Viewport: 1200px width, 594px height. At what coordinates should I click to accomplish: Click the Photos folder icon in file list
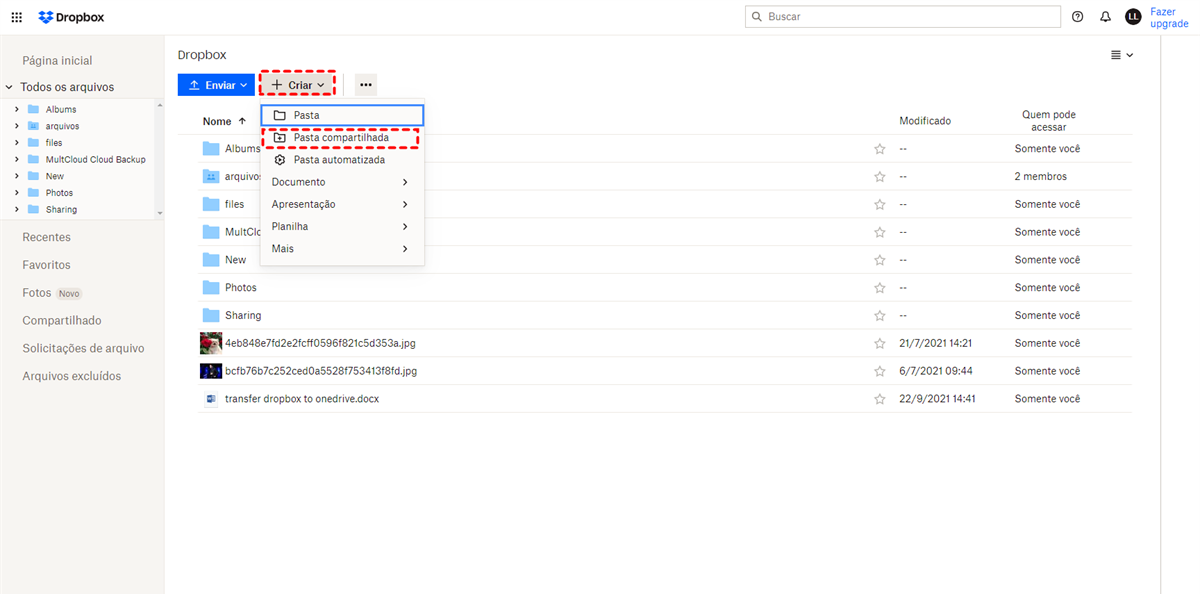click(211, 288)
